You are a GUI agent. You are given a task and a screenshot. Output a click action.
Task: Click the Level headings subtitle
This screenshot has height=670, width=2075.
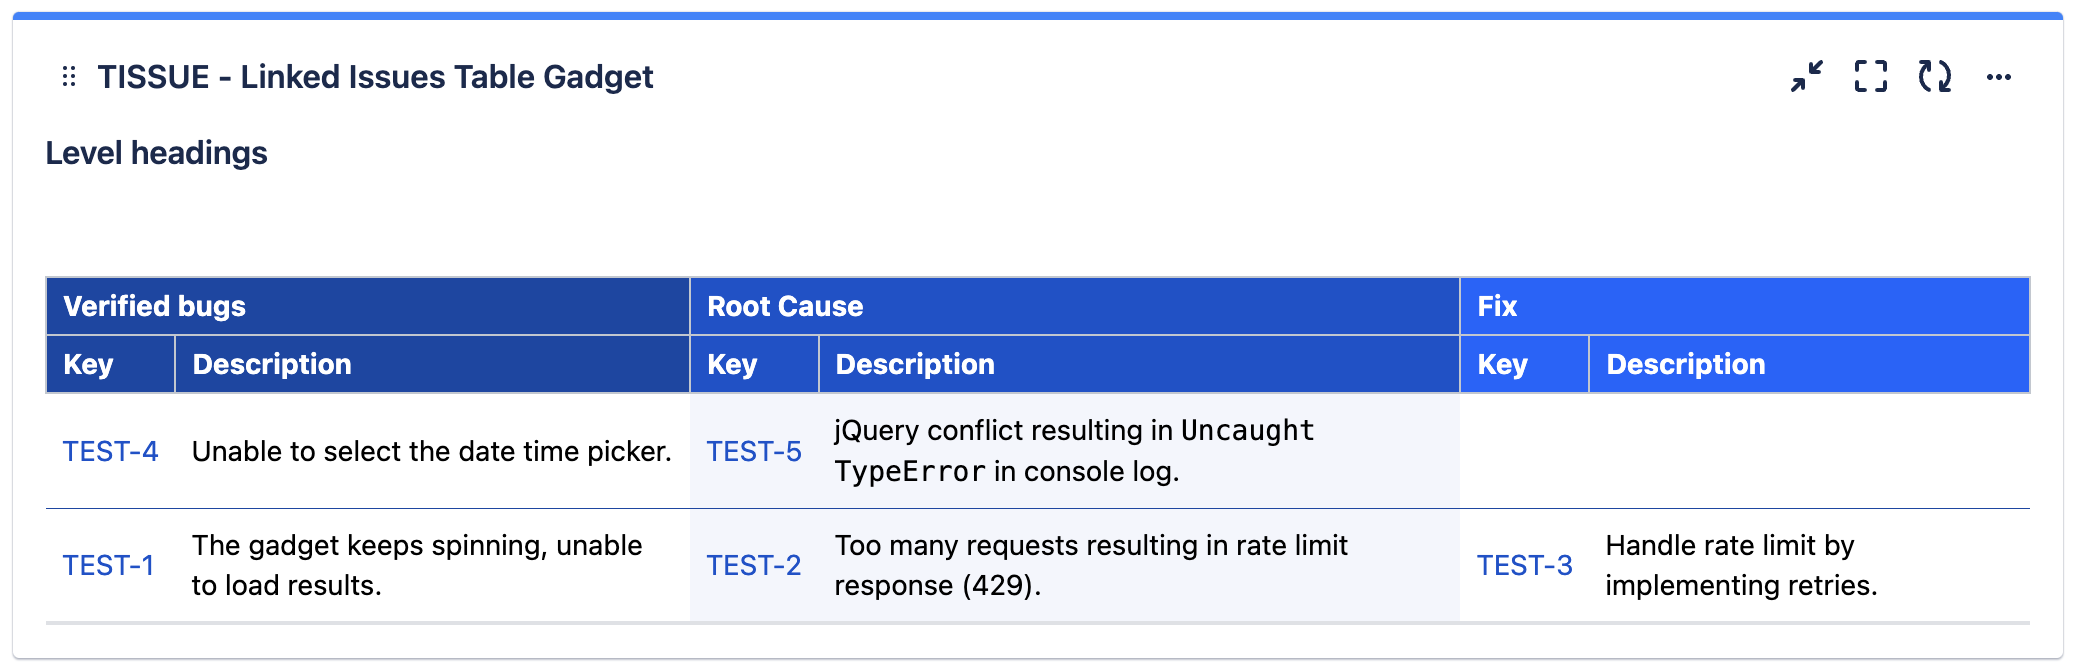click(x=156, y=153)
